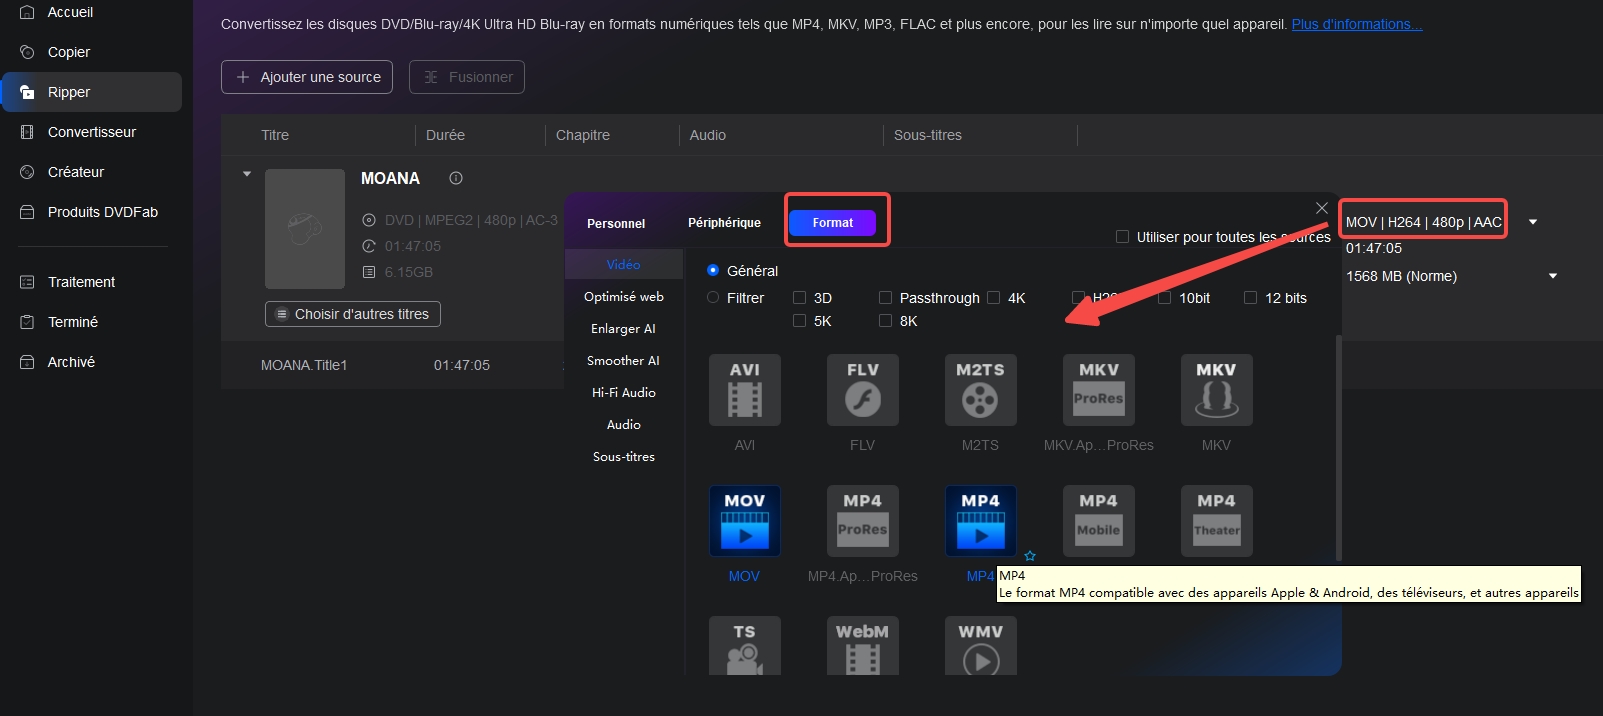Select the standard MP4 format icon
Viewport: 1603px width, 716px height.
click(981, 521)
